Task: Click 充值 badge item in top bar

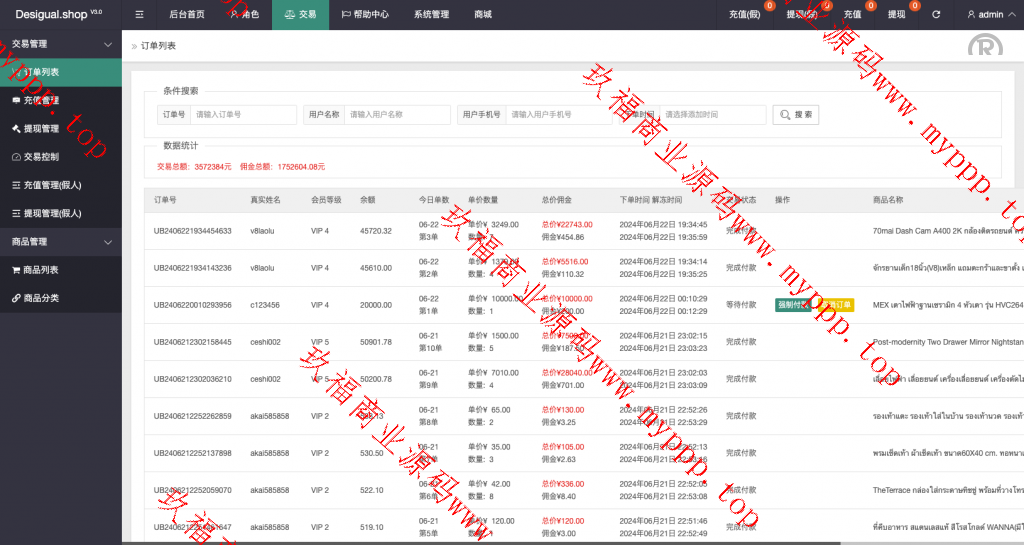Action: (852, 15)
